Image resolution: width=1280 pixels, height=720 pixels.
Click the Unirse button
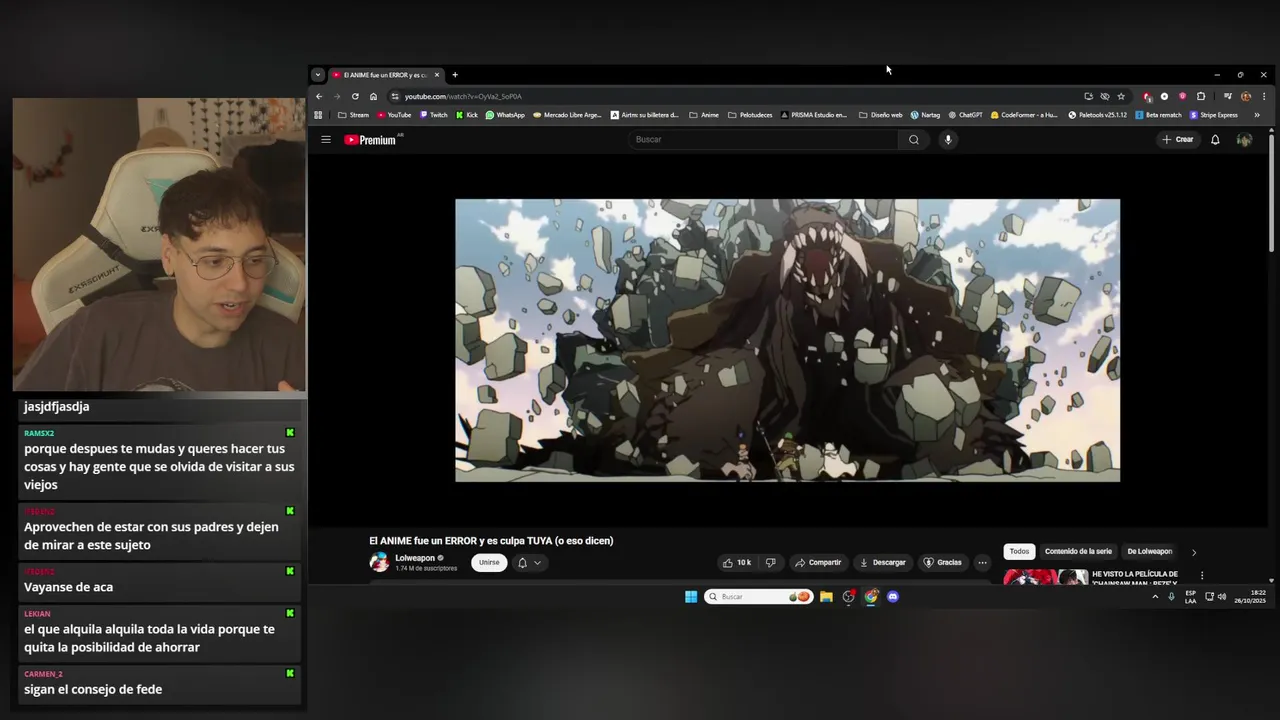tap(489, 563)
